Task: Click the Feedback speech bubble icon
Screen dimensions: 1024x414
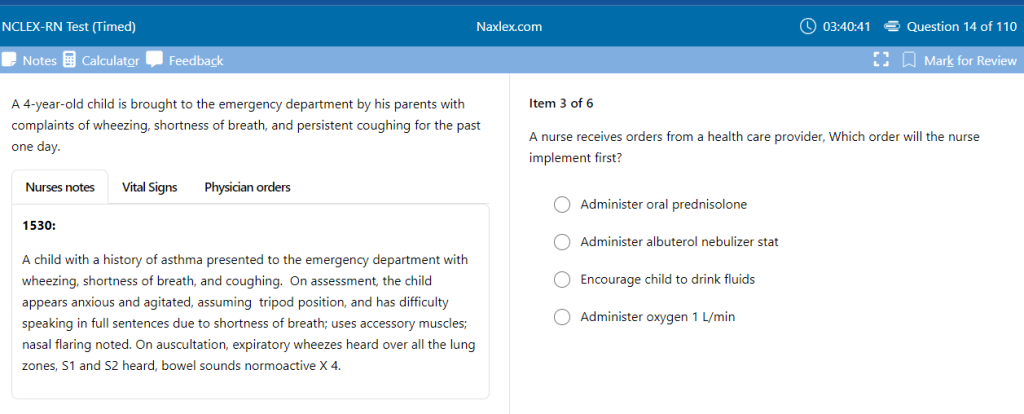Action: click(155, 60)
